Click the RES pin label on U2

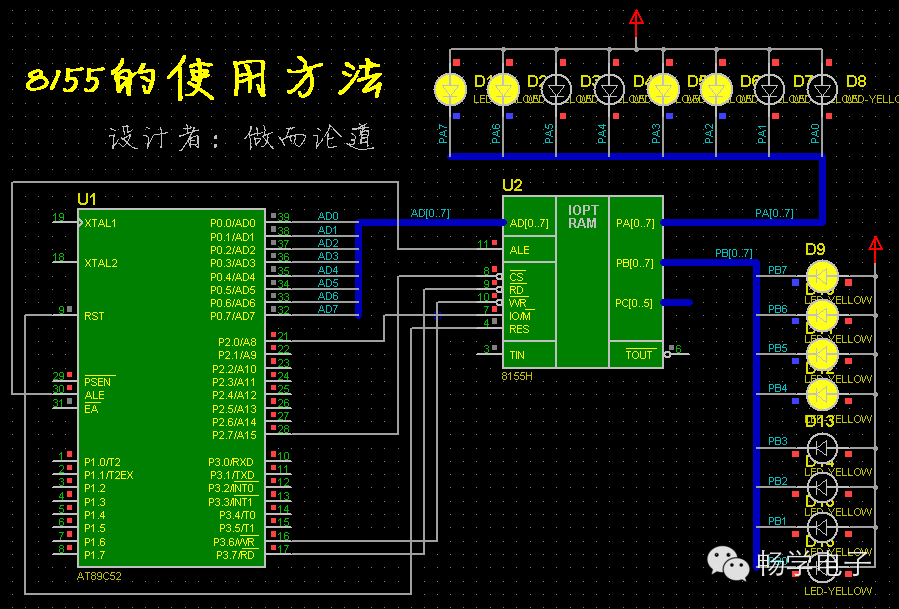coord(519,329)
